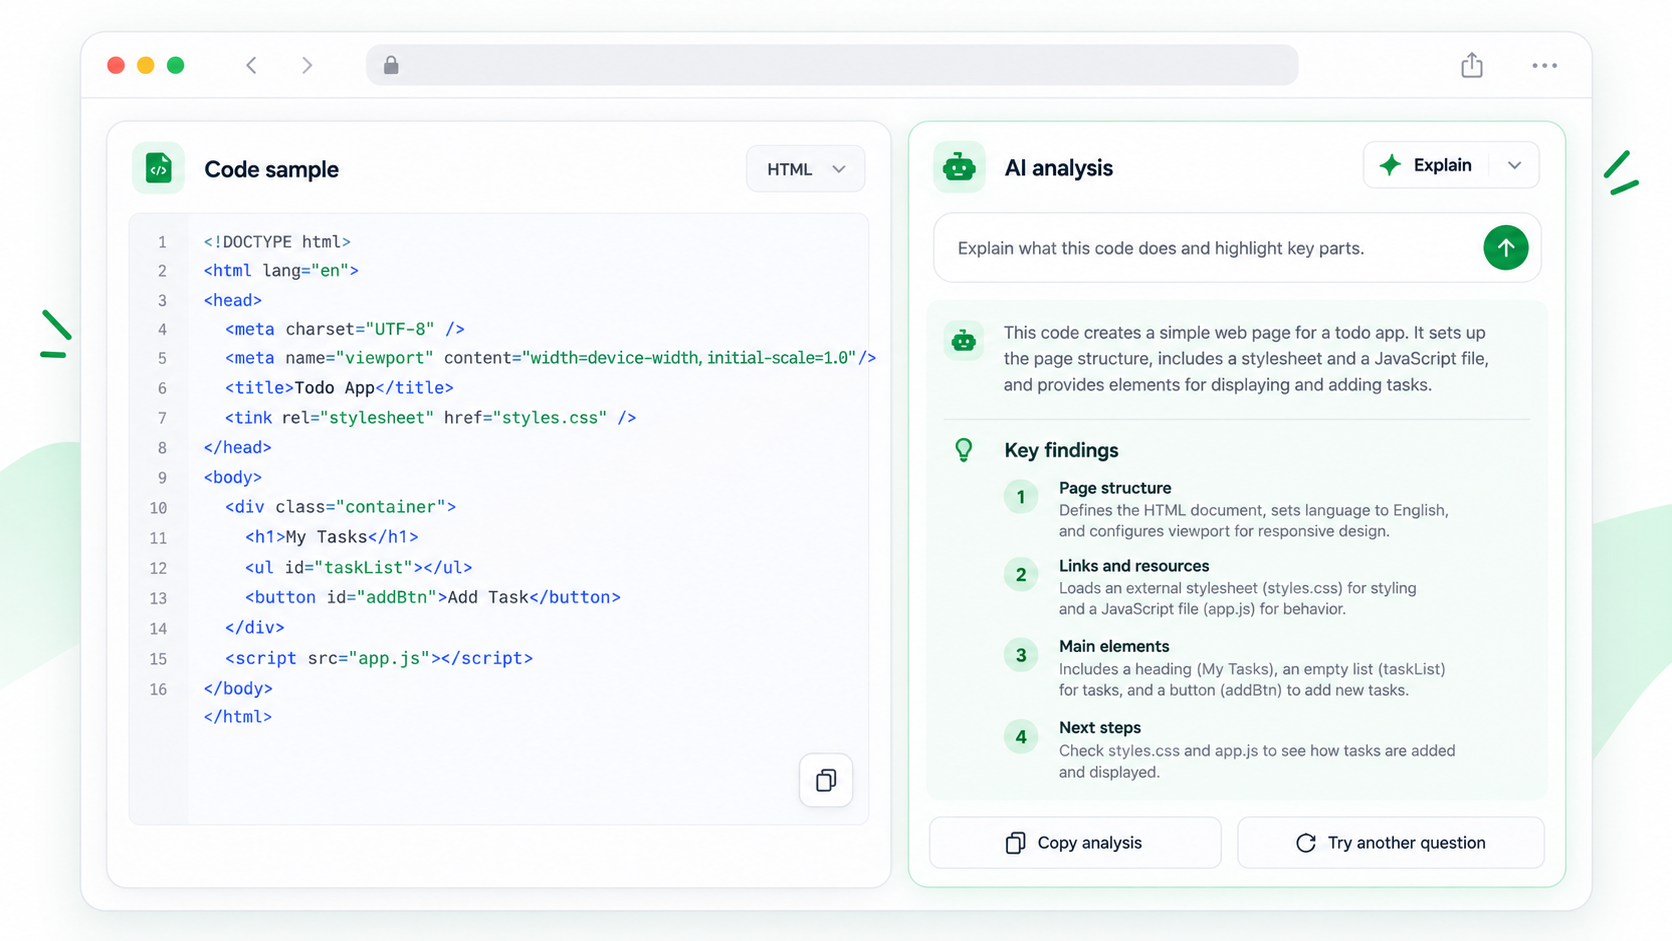Click the numbered badge 3 for Main elements
Image resolution: width=1672 pixels, height=941 pixels.
tap(1021, 655)
